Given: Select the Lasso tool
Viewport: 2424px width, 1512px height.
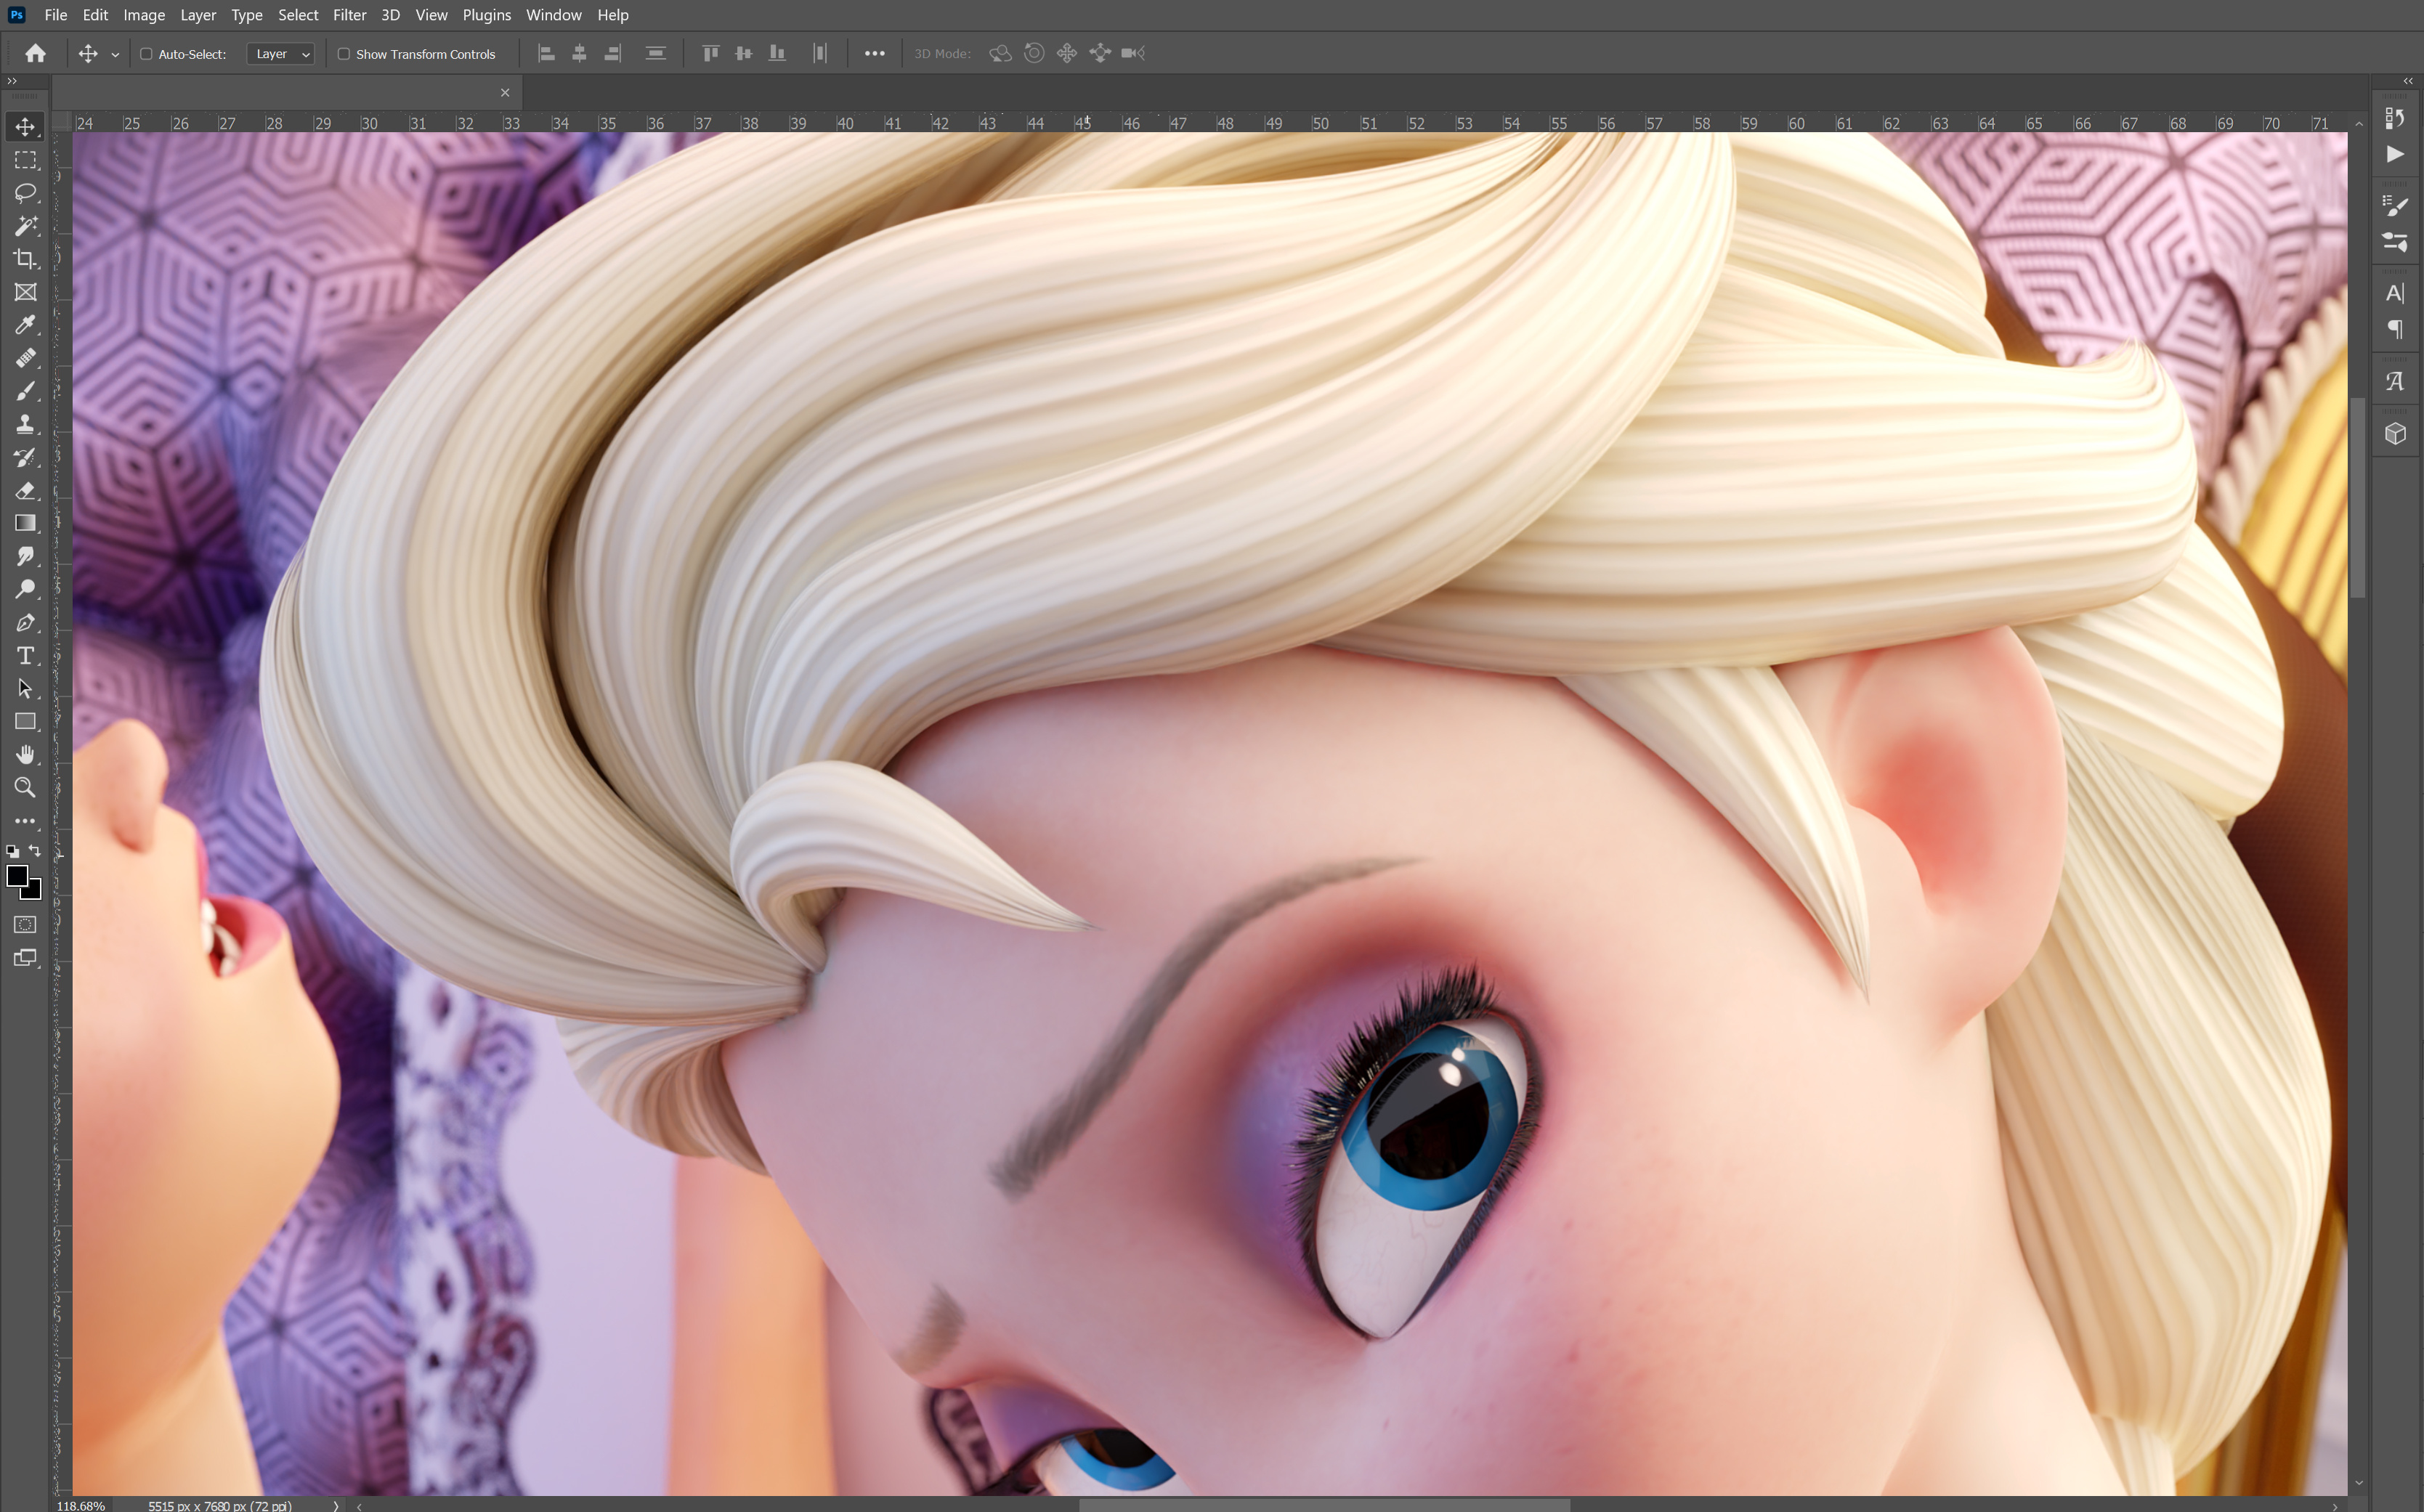Looking at the screenshot, I should coord(25,193).
